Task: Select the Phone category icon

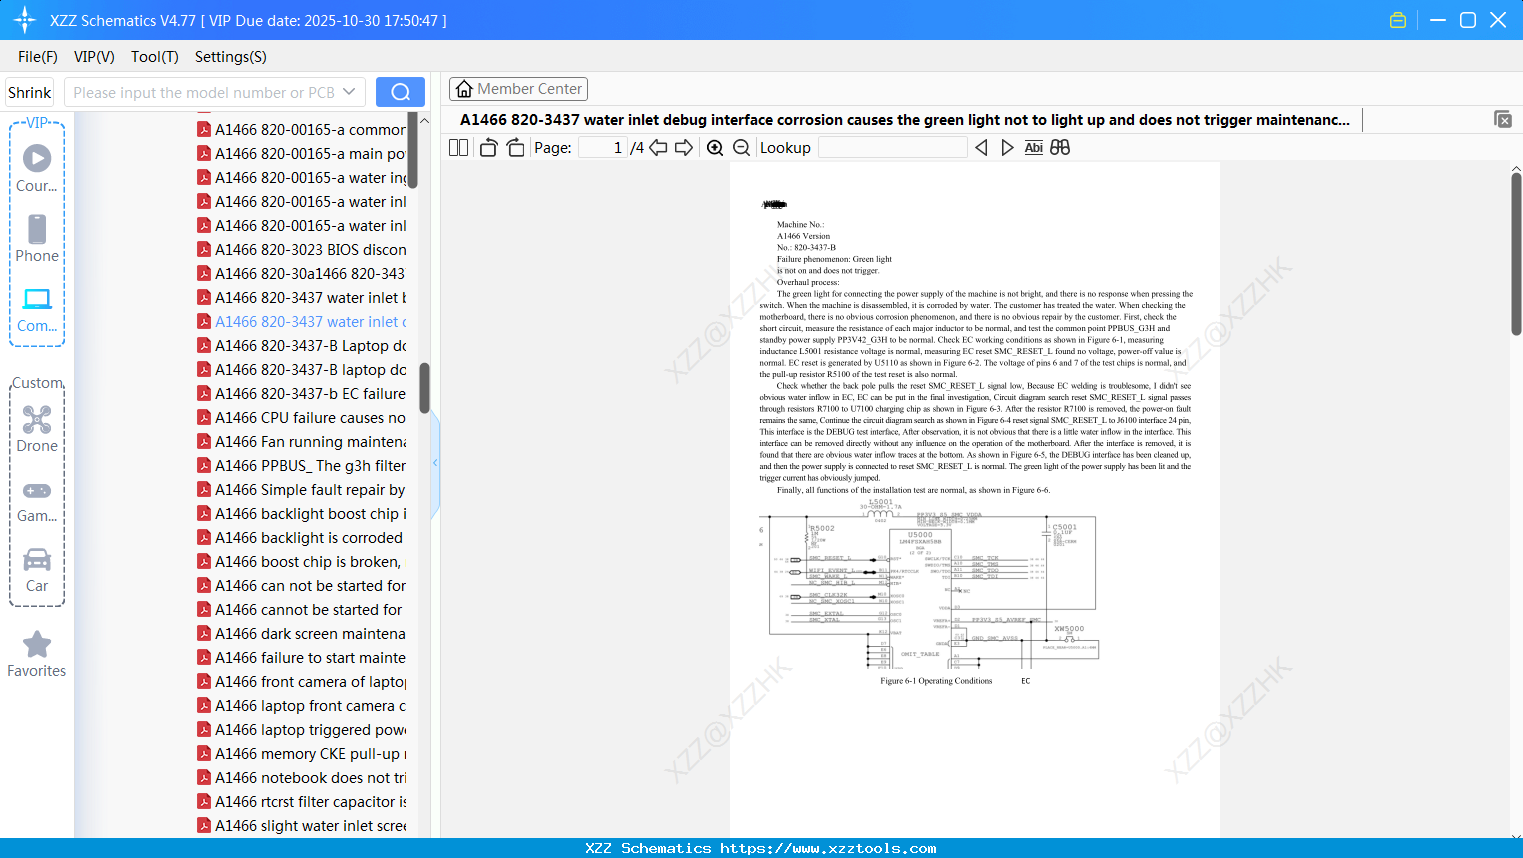Action: [x=37, y=238]
